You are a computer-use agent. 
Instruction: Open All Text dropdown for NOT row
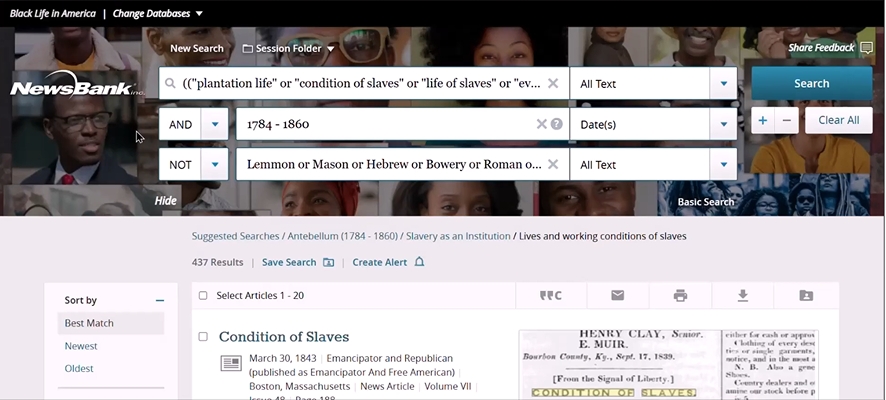tap(723, 165)
